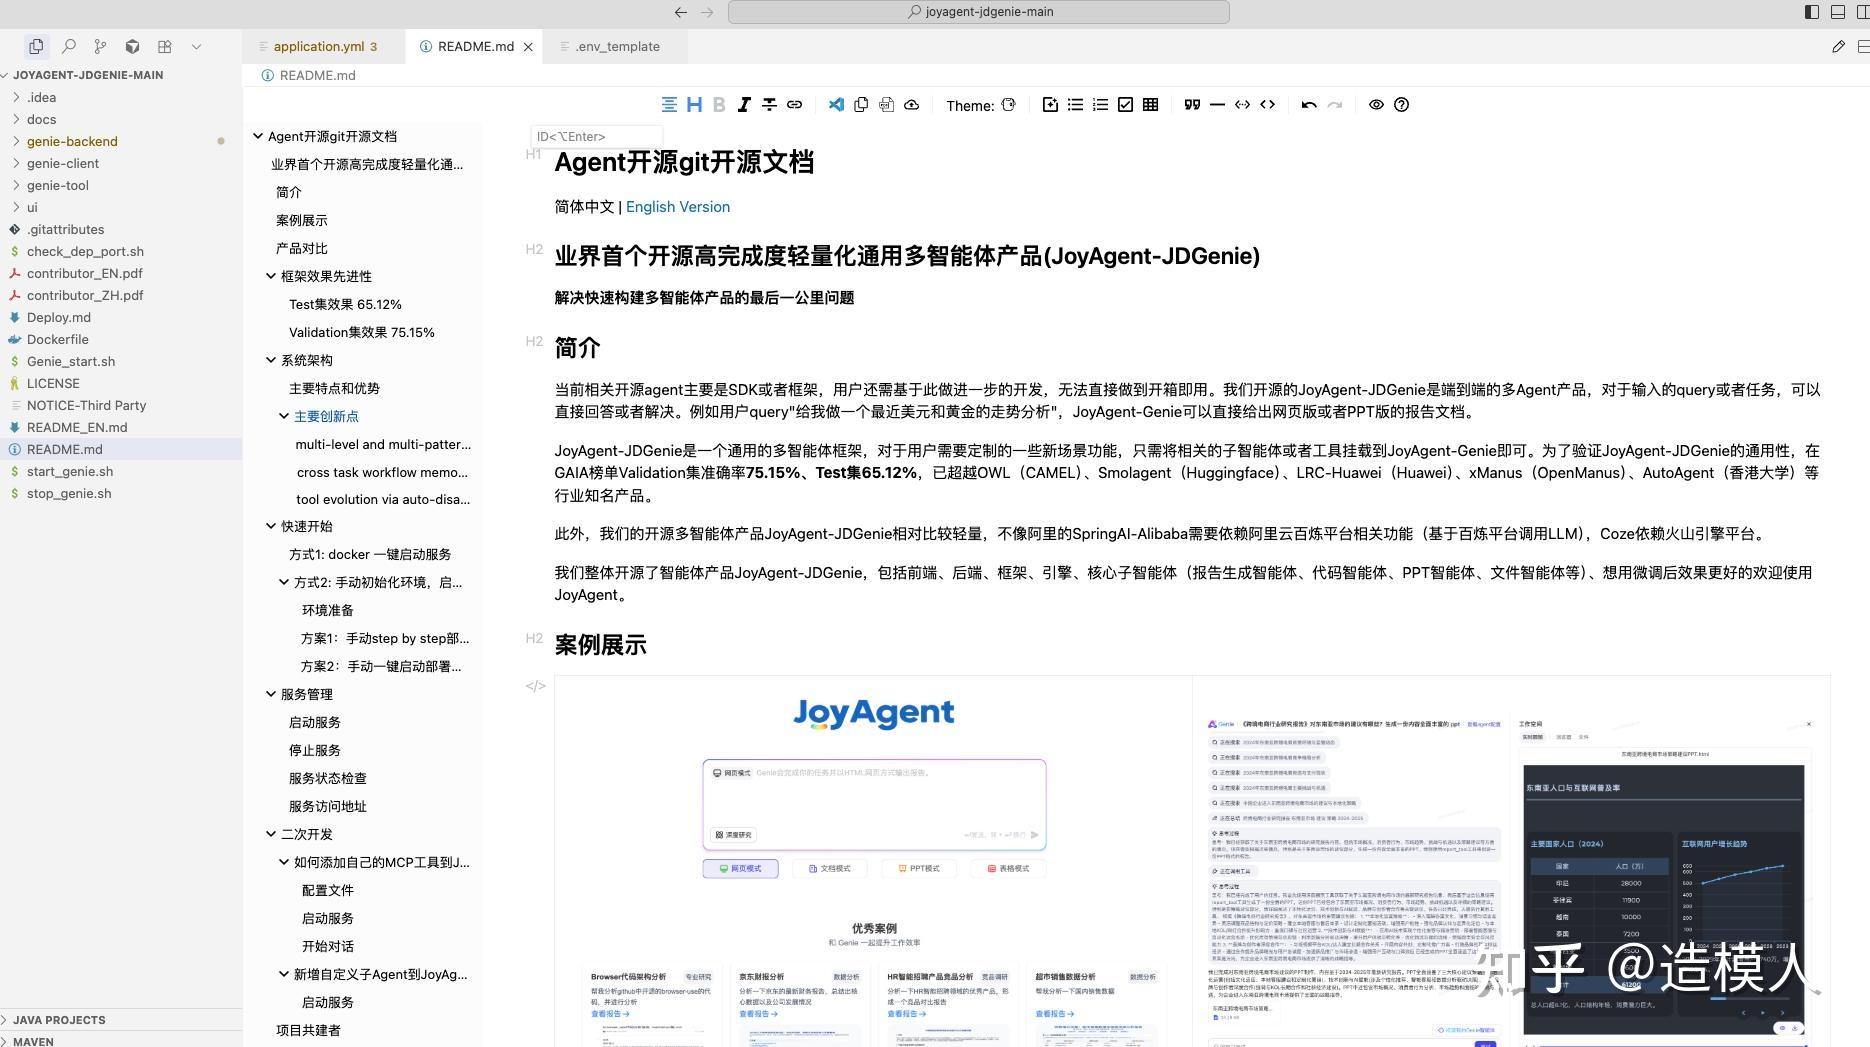Open the Search panel in the sidebar
Image resolution: width=1870 pixels, height=1047 pixels.
click(x=69, y=46)
